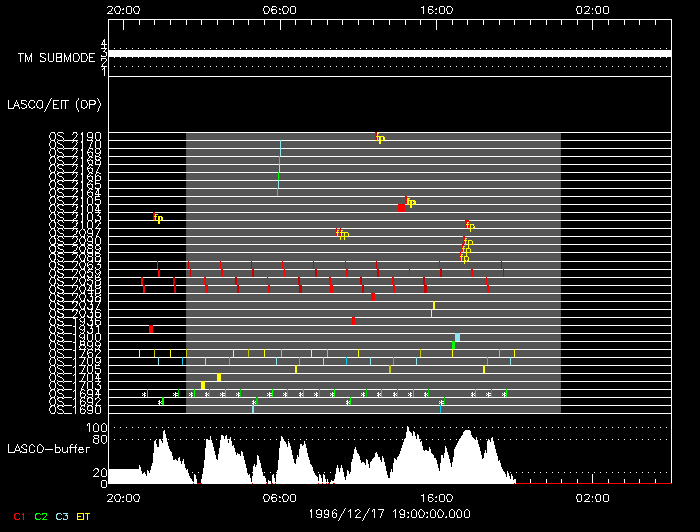Select the green C2 legend label
The height and width of the screenshot is (532, 700).
40,516
